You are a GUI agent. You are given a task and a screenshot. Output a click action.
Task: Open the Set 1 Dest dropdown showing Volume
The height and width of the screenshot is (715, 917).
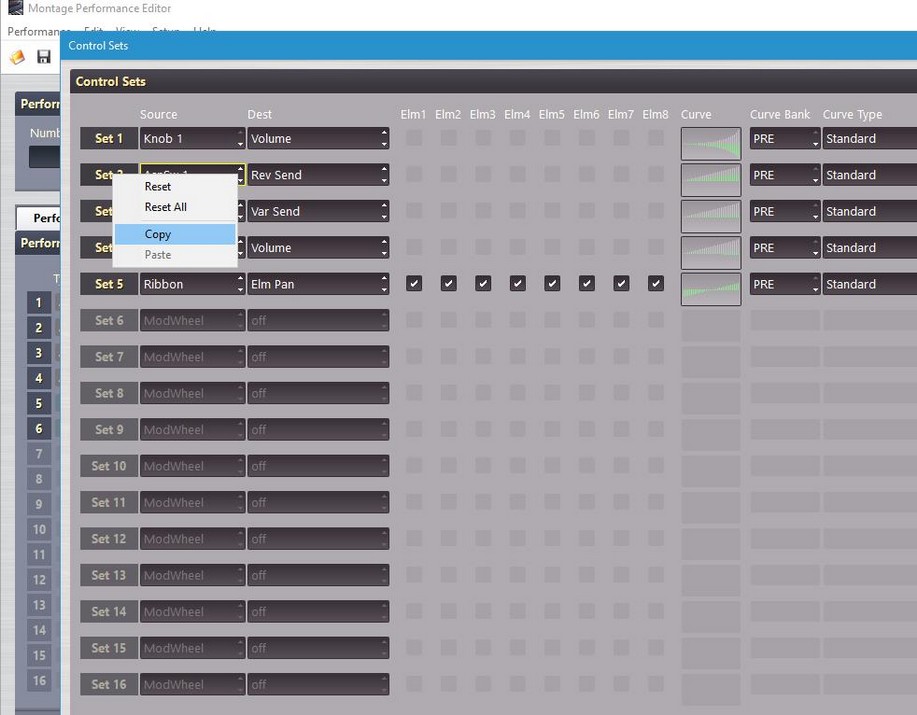point(318,139)
